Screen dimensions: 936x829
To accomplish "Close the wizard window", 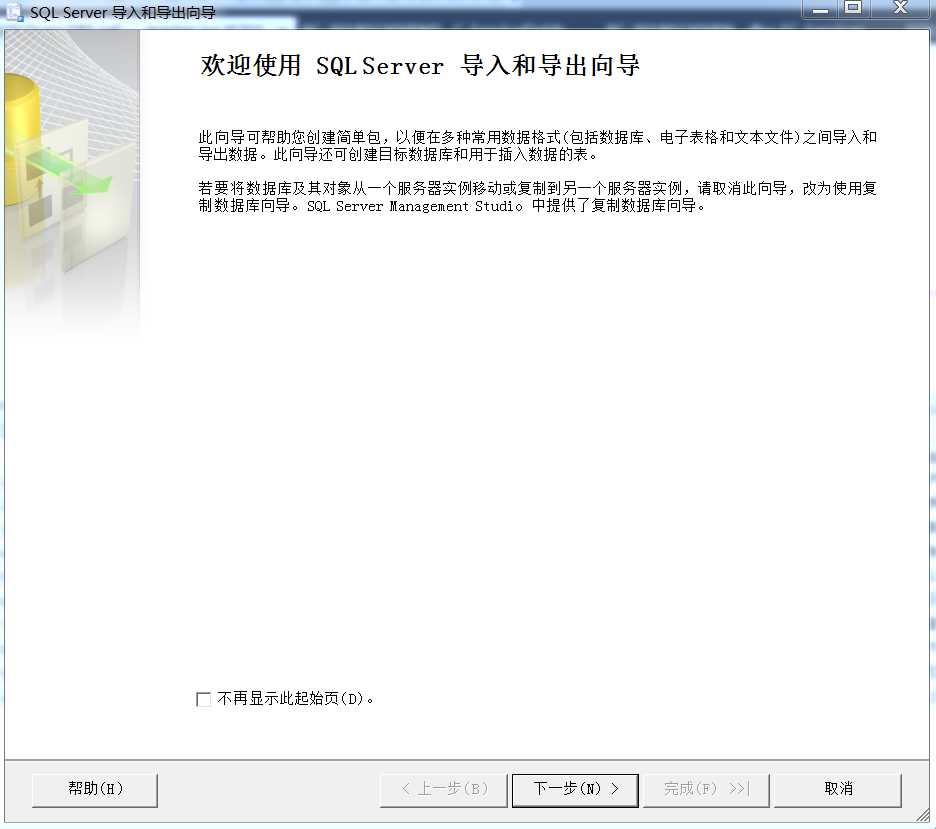I will pos(900,9).
